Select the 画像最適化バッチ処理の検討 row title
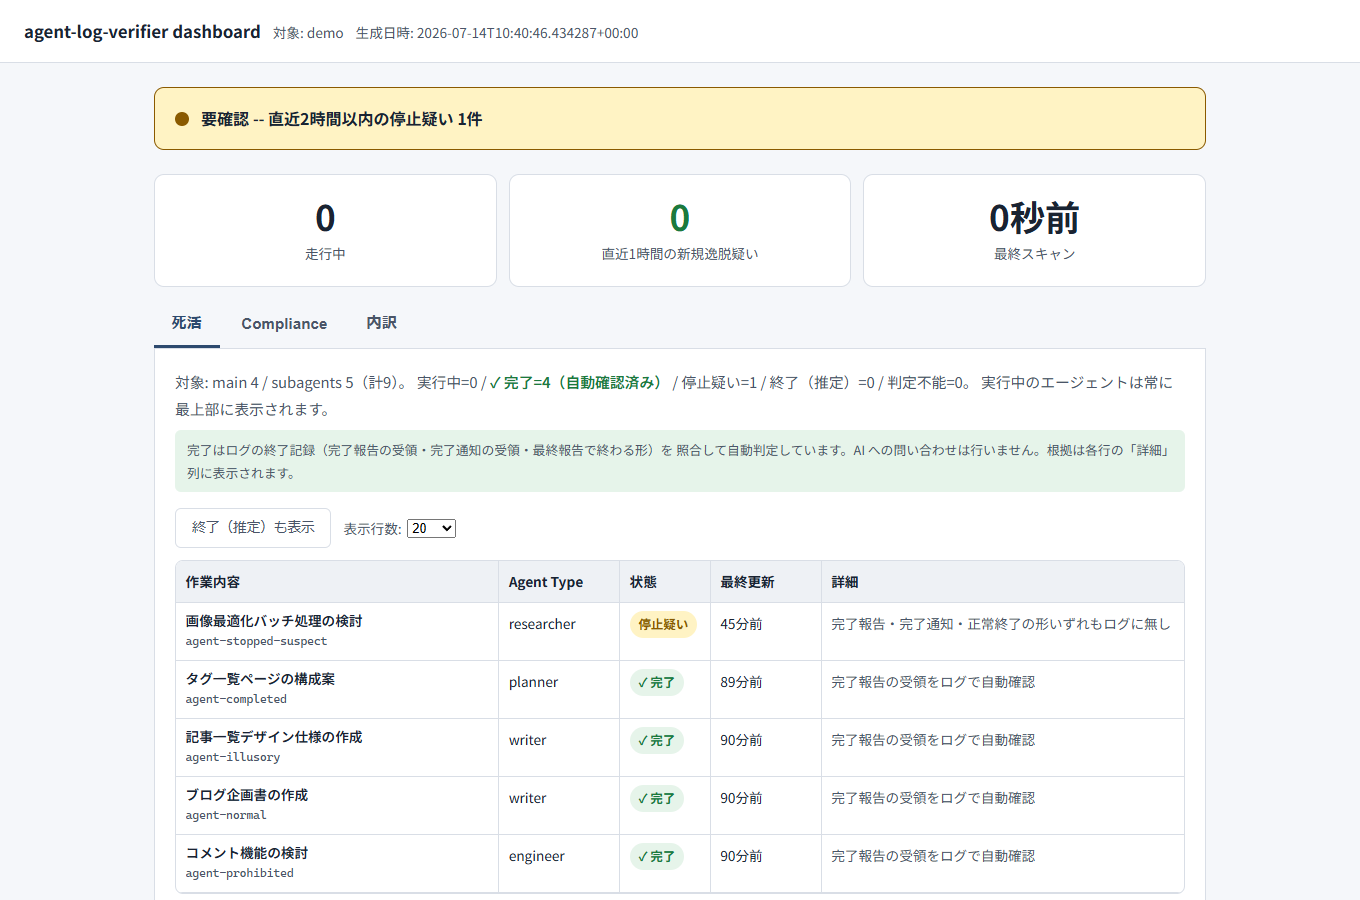1360x900 pixels. pos(274,621)
